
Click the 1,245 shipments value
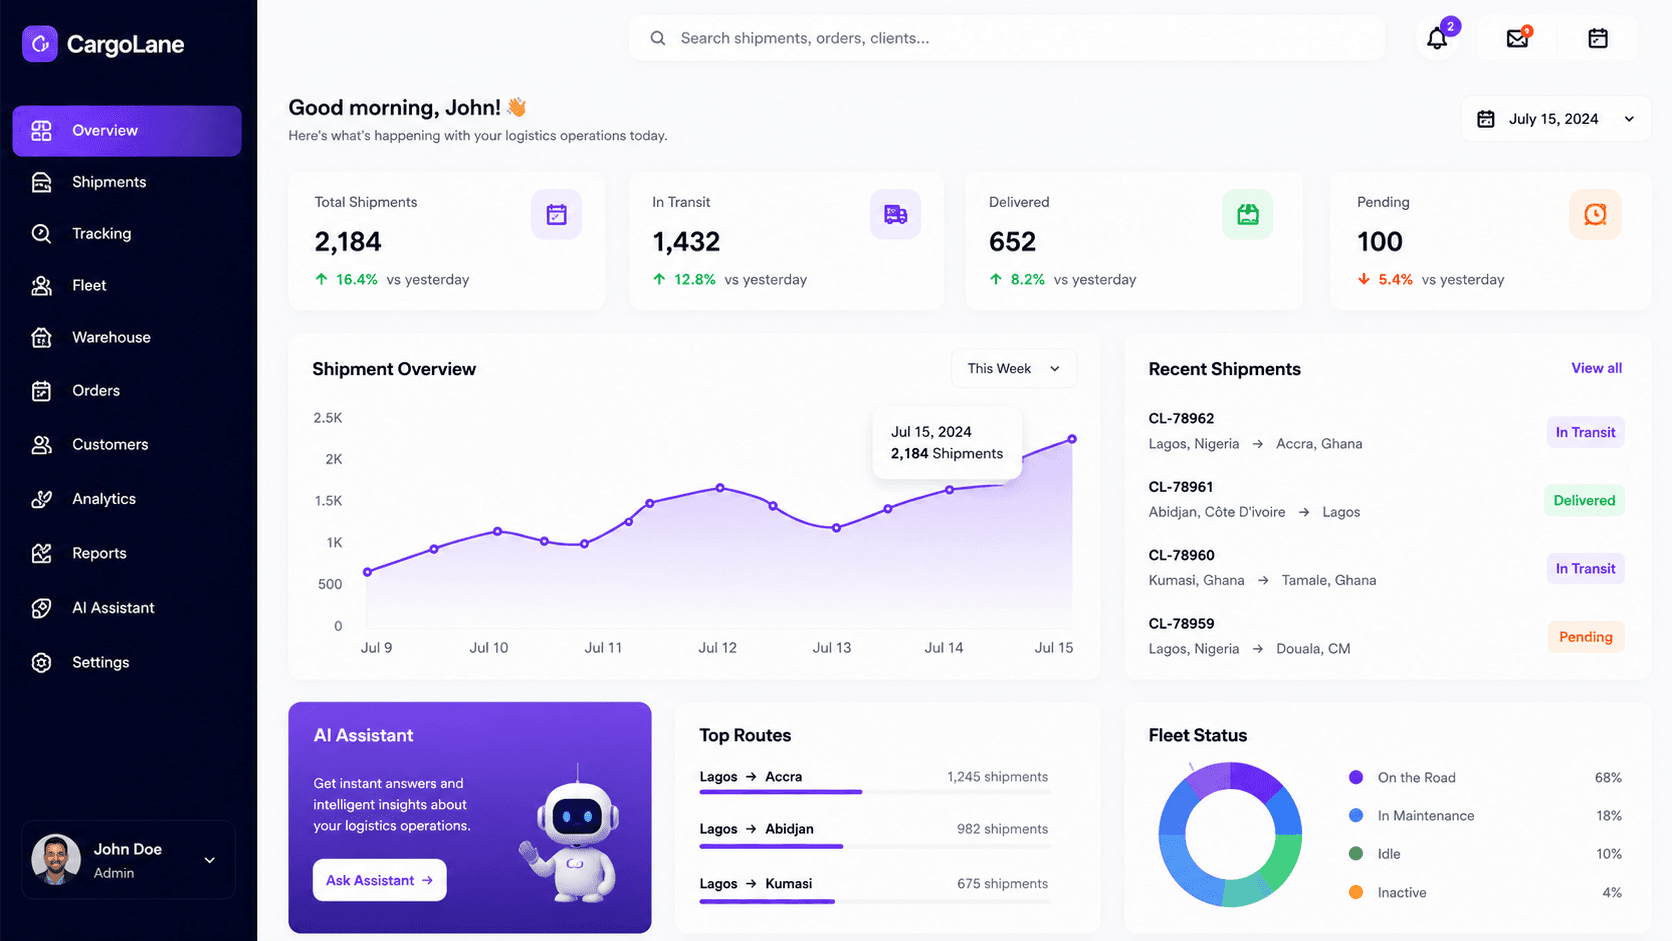(997, 777)
